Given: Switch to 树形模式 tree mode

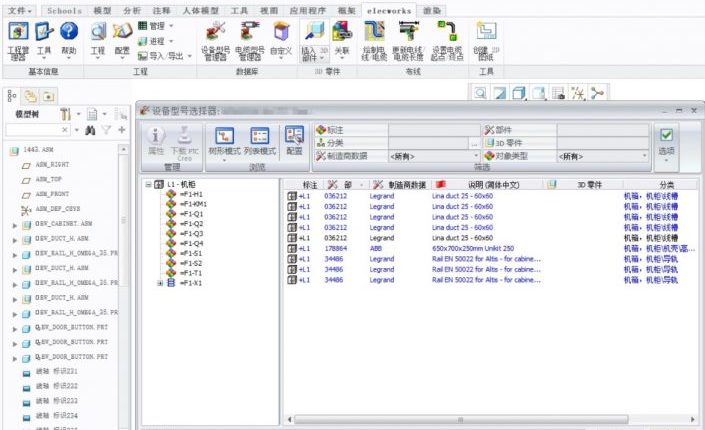Looking at the screenshot, I should tap(224, 135).
